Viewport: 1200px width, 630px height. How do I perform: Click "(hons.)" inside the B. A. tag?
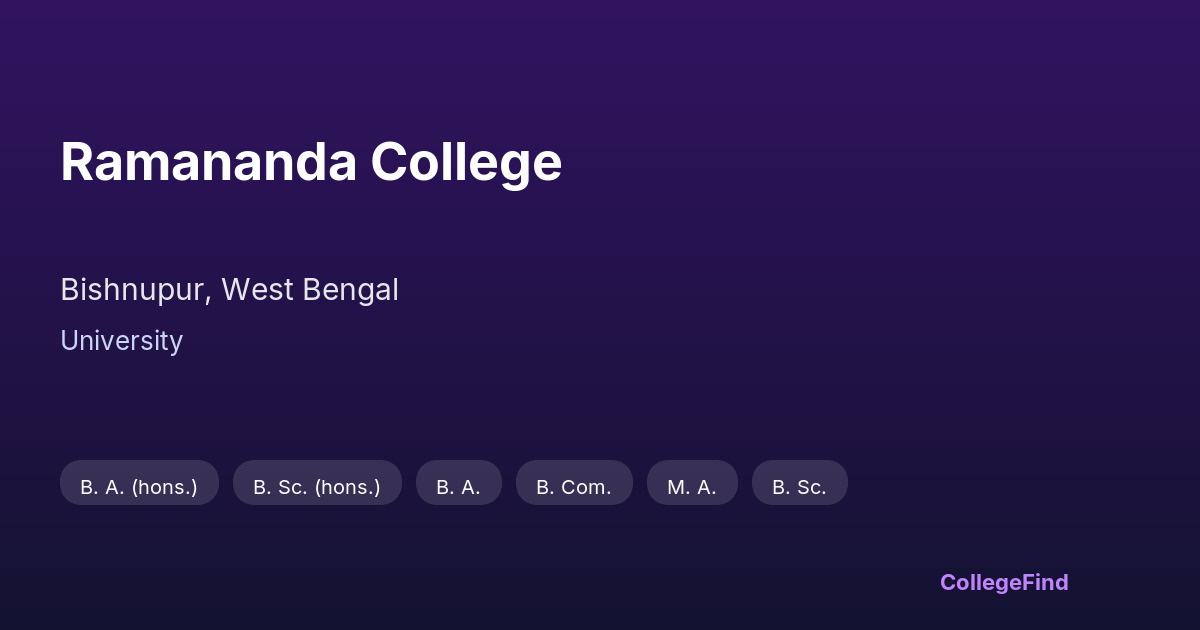pos(164,487)
